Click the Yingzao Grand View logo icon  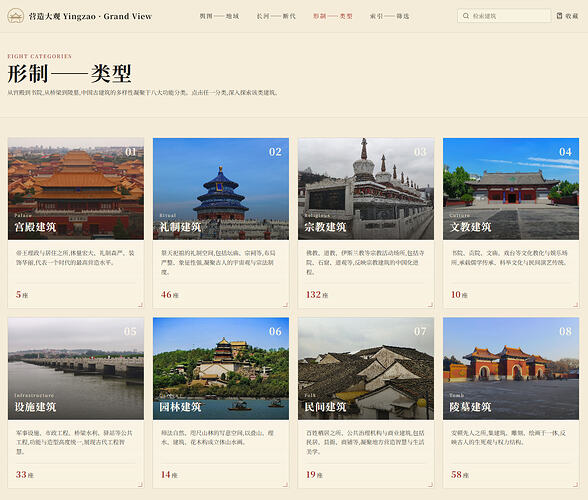click(x=15, y=16)
